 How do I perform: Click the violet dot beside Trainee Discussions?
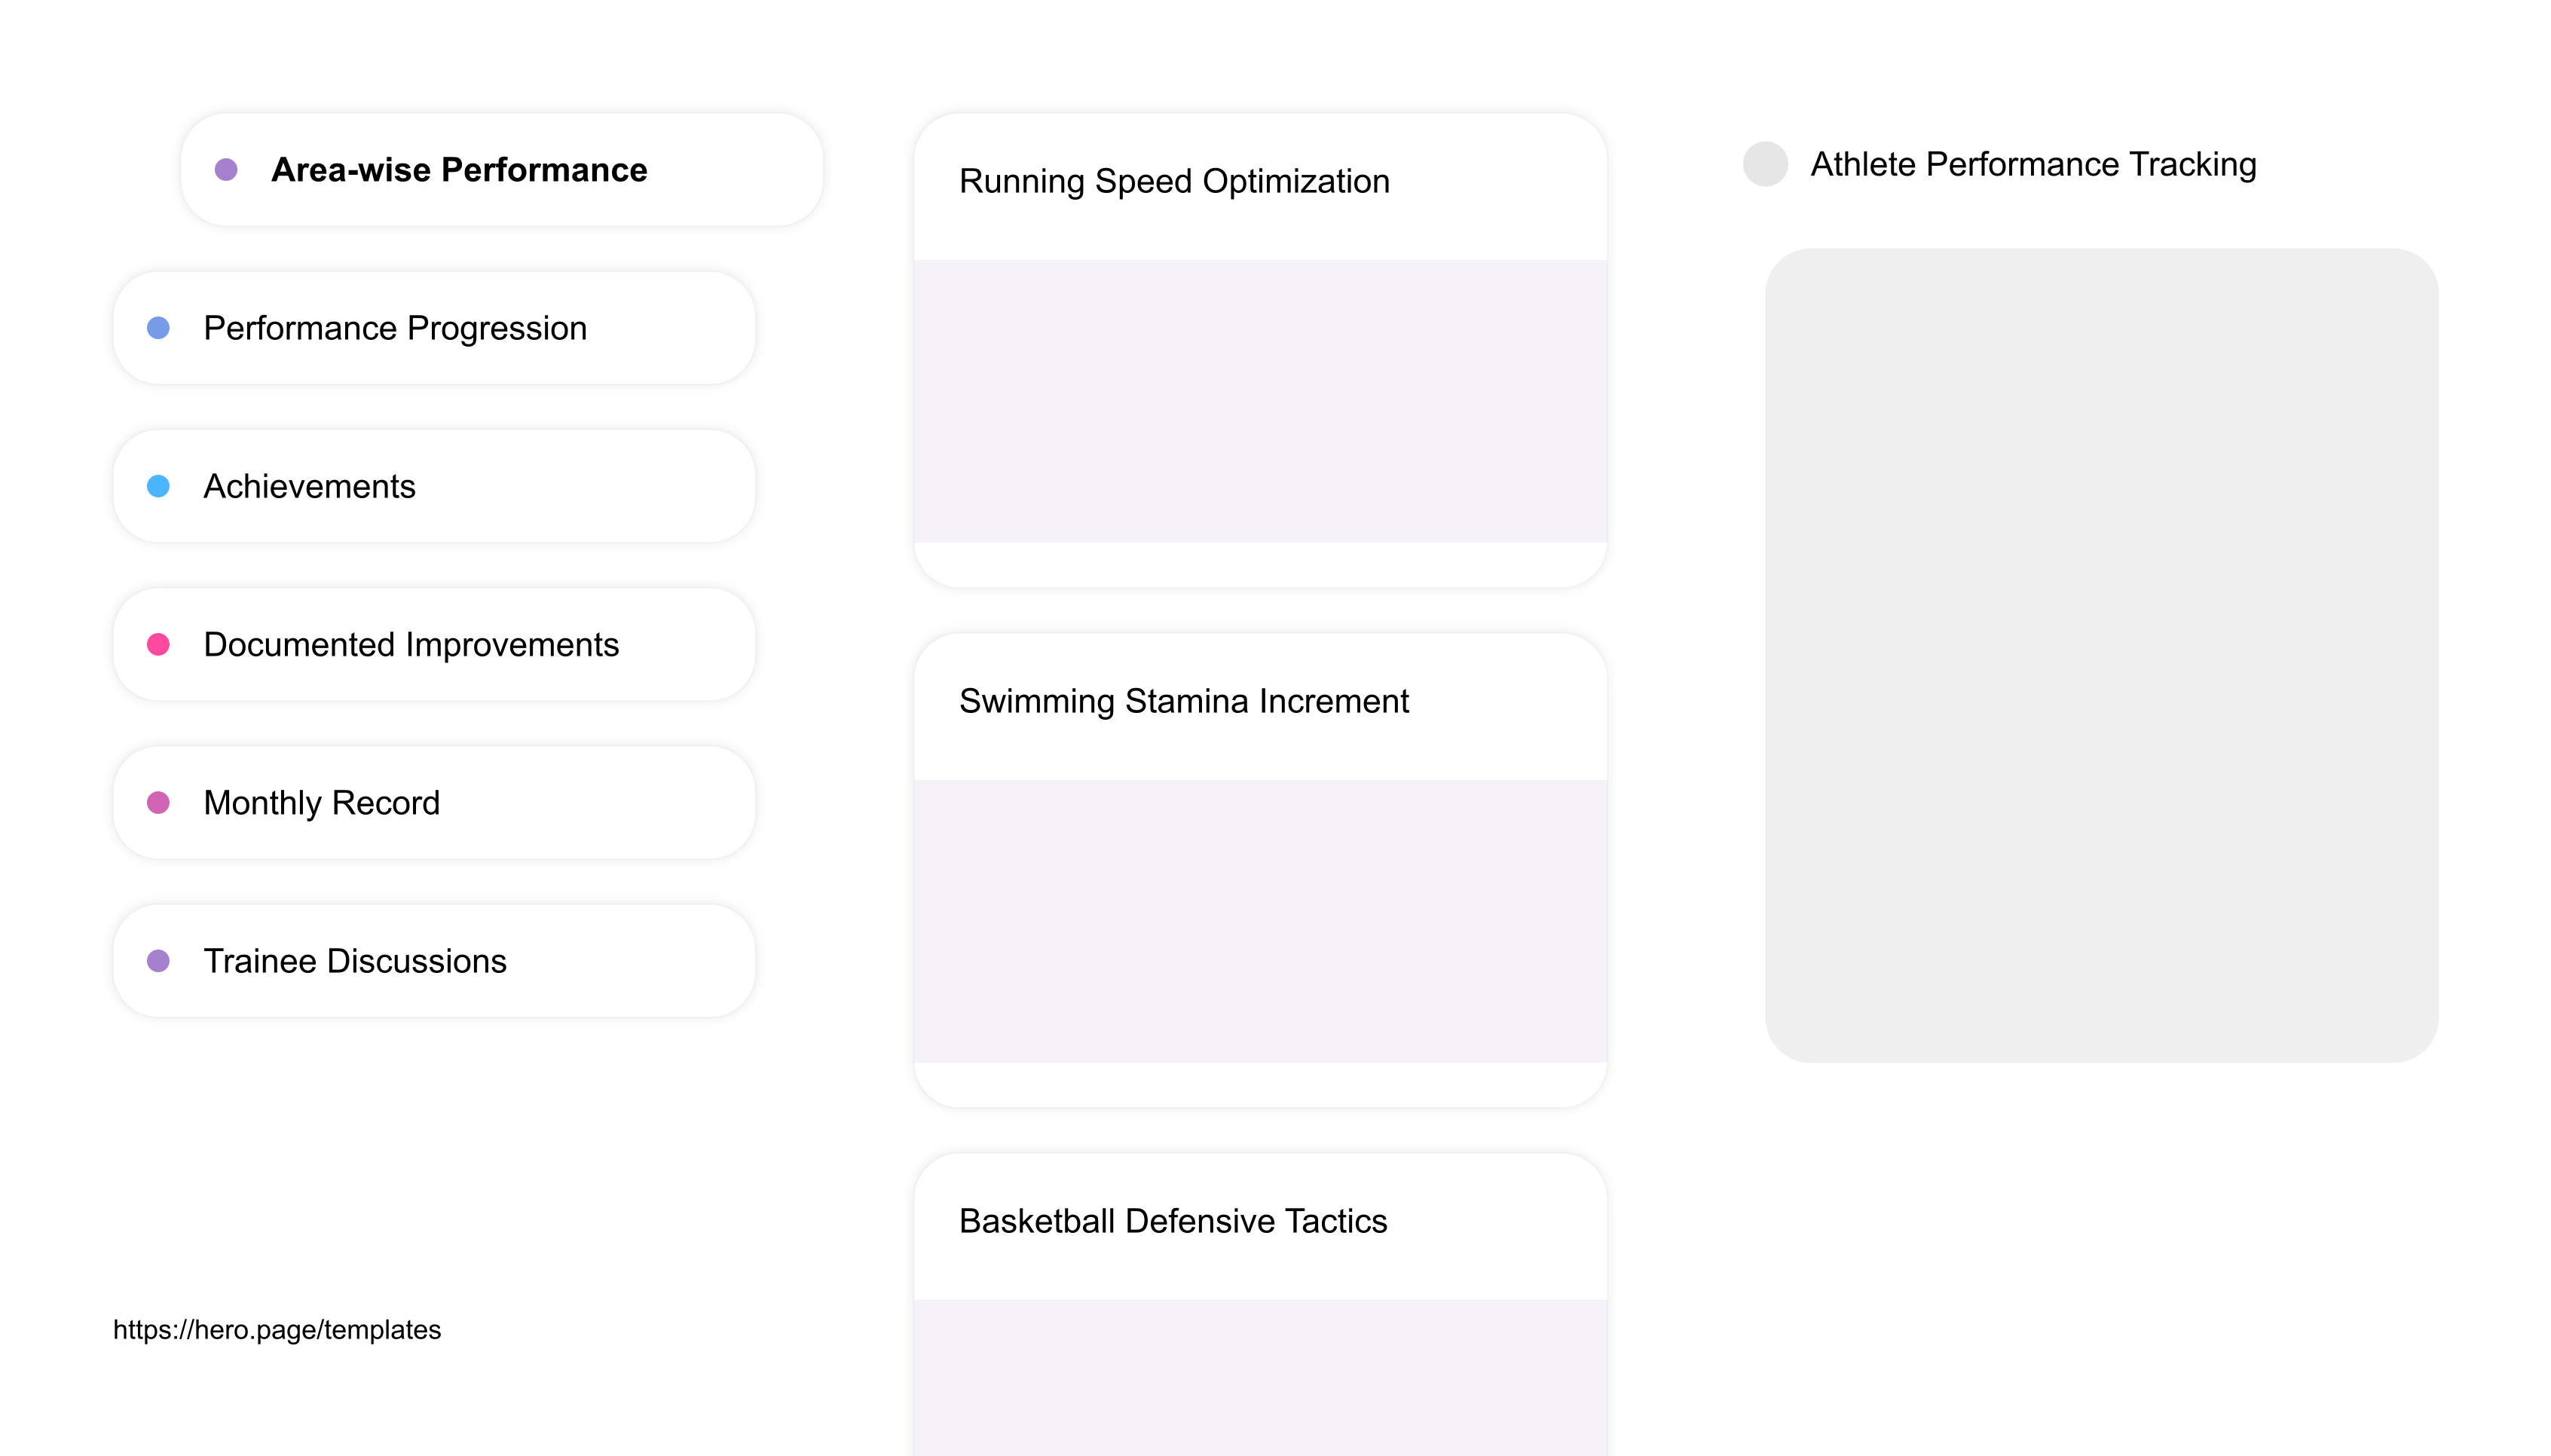tap(158, 961)
